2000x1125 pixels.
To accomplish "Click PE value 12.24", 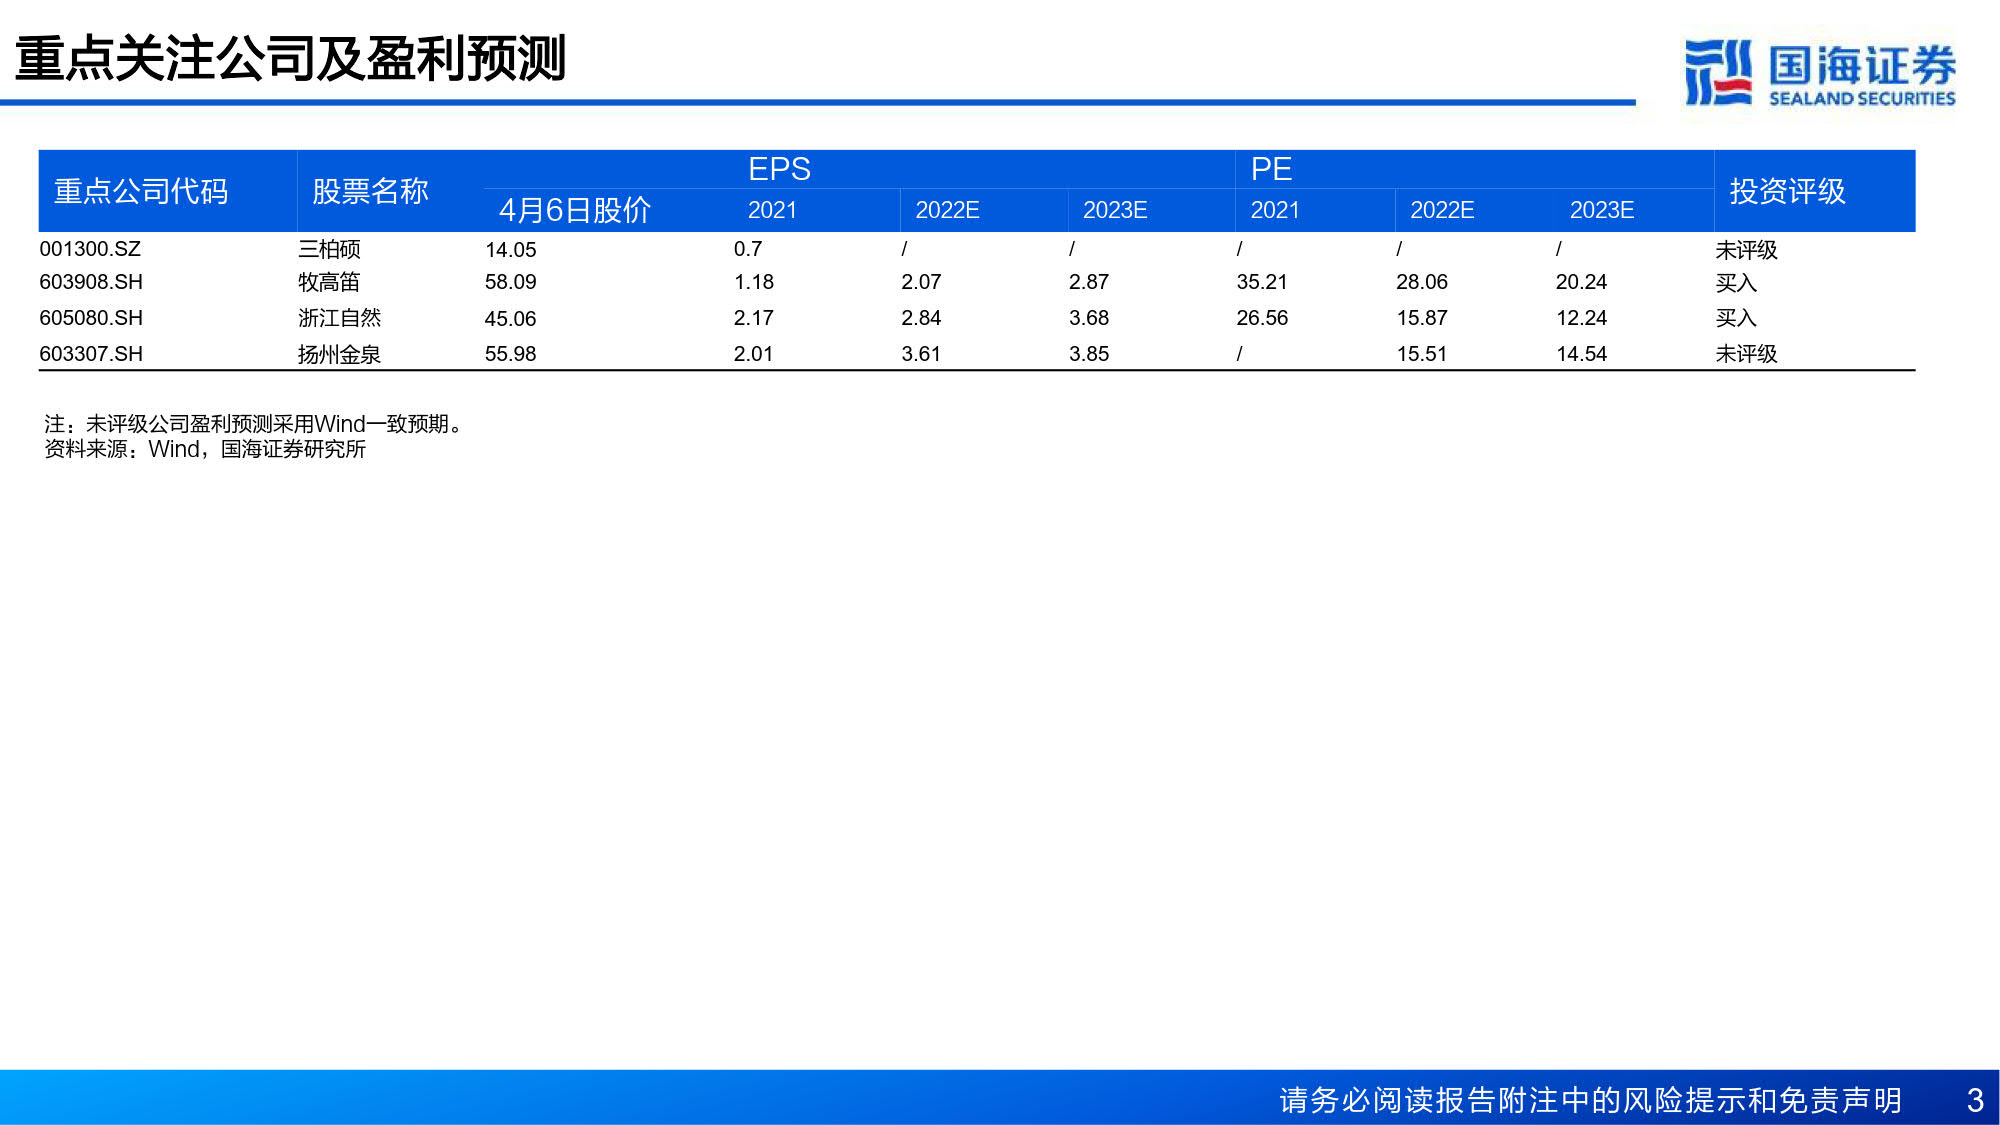I will [x=1582, y=318].
